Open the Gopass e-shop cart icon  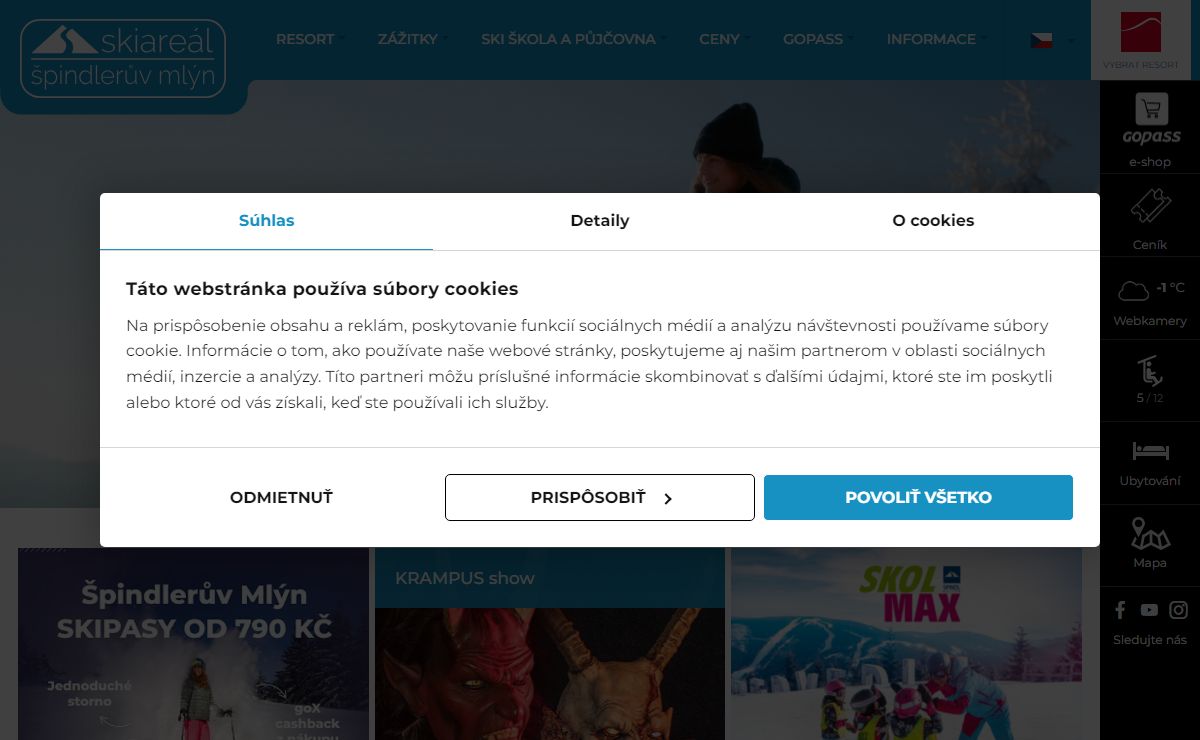click(1150, 110)
